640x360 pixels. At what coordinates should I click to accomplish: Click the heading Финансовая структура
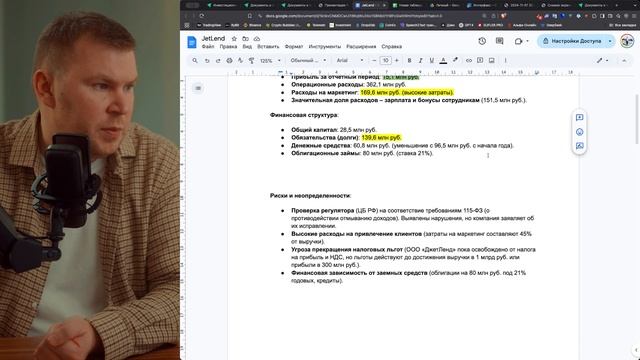click(x=304, y=115)
